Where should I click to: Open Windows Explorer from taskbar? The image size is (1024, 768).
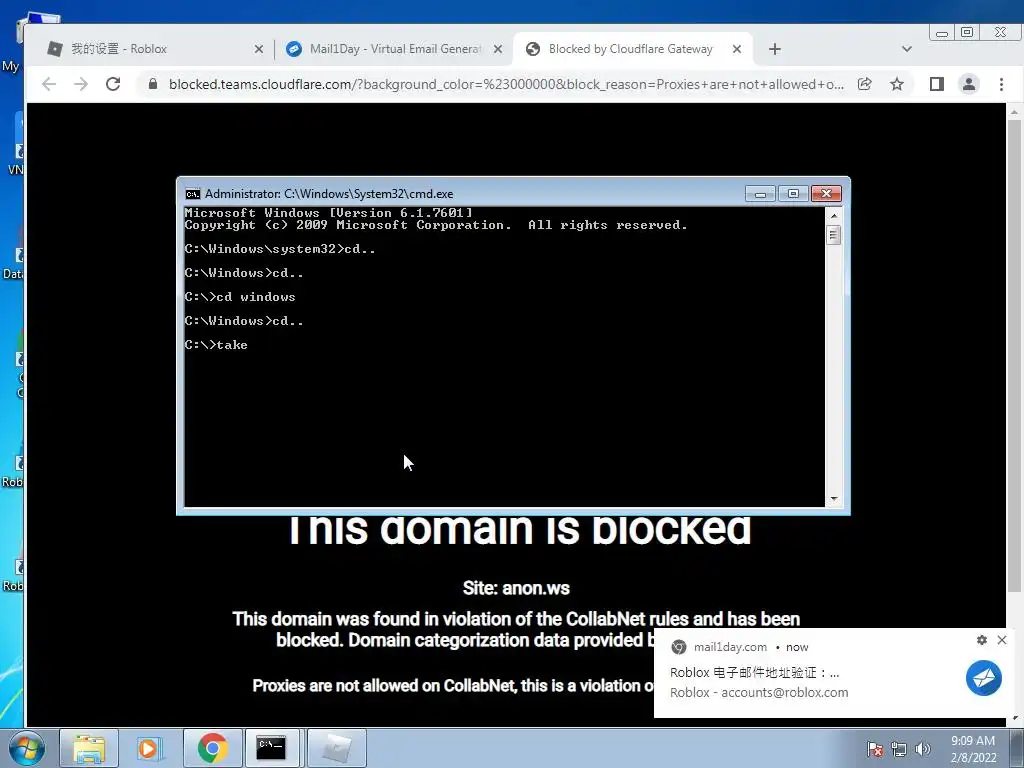(89, 748)
